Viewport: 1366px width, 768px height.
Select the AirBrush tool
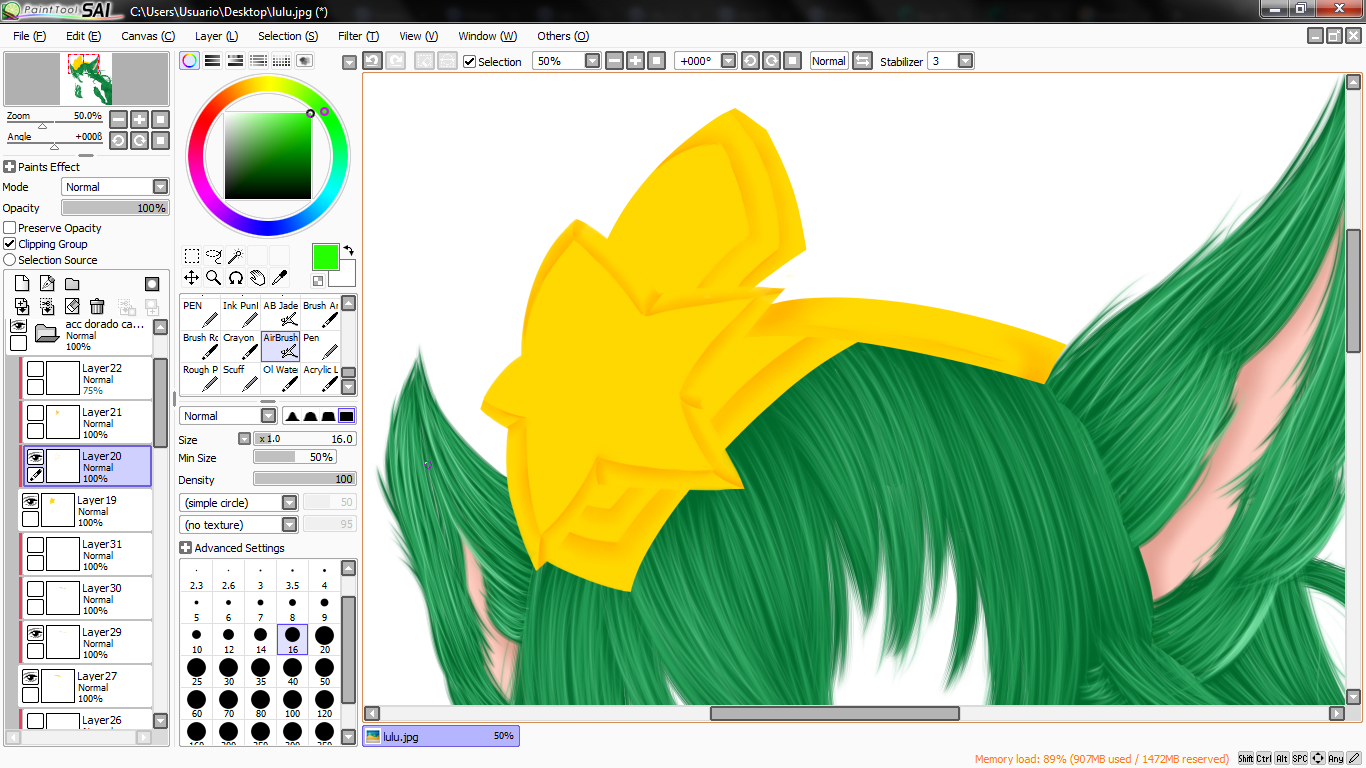point(281,346)
